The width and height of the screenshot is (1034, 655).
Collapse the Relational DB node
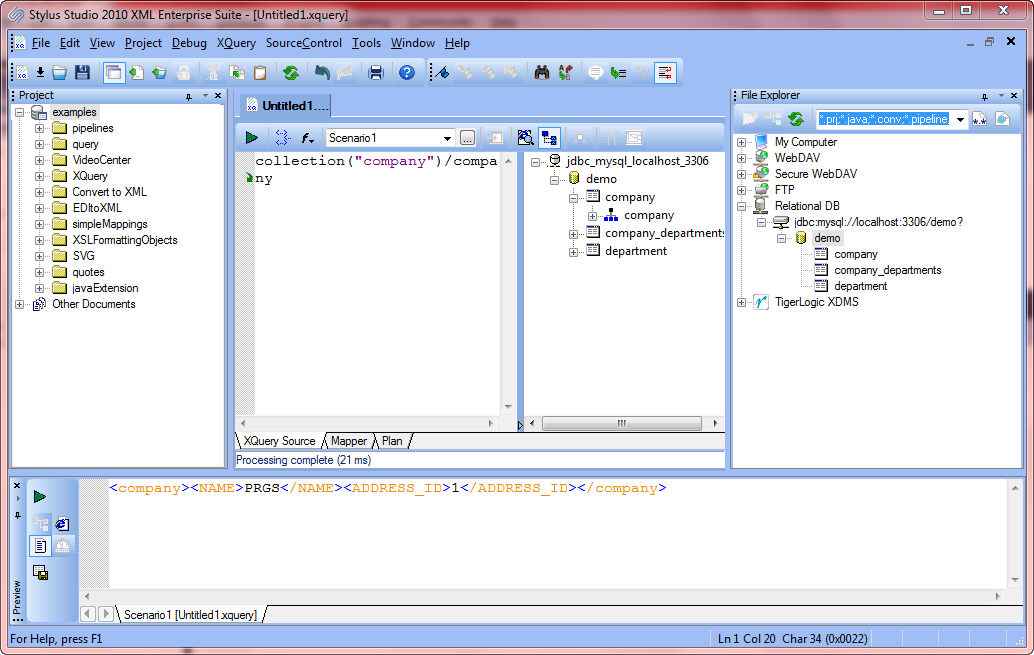coord(741,206)
